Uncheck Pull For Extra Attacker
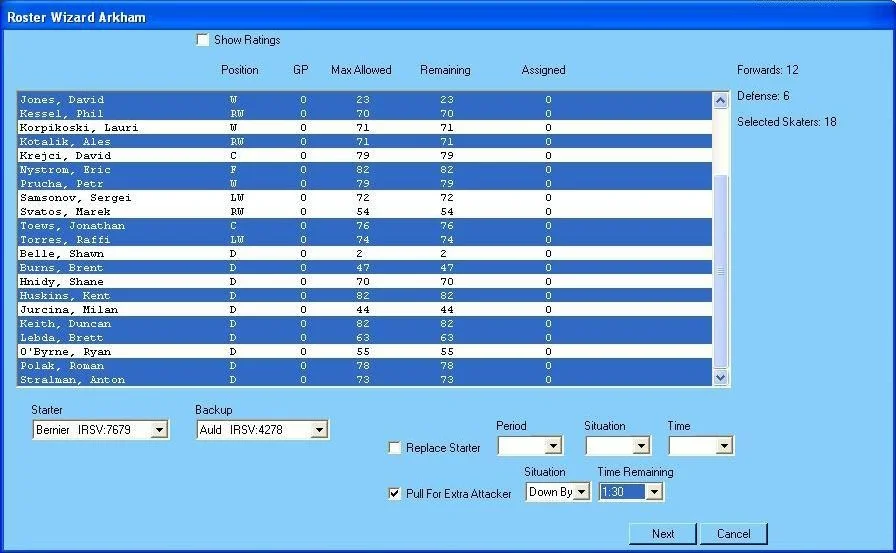The image size is (896, 553). [395, 493]
